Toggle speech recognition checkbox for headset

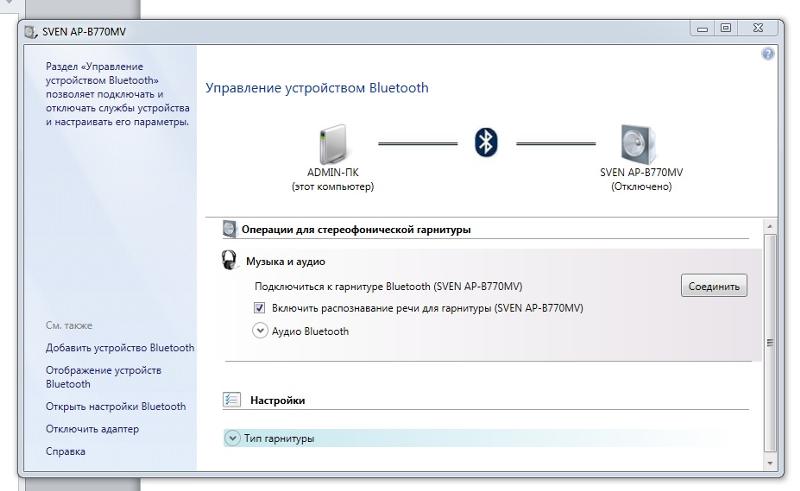coord(259,308)
